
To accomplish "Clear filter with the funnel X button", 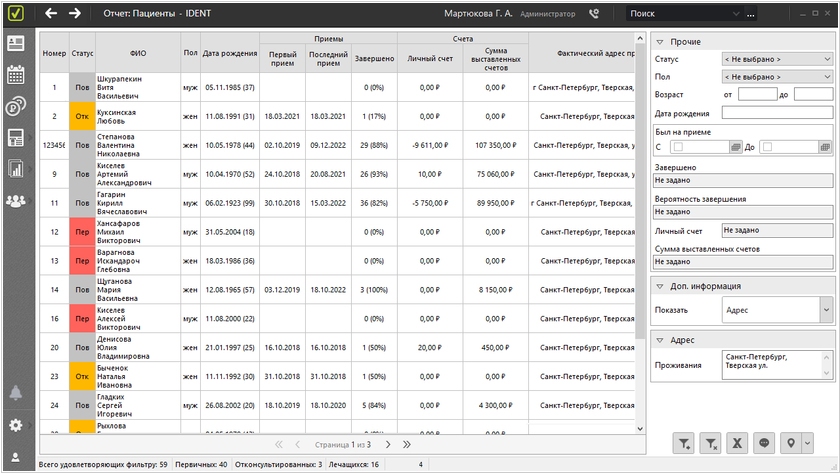I will coord(710,443).
